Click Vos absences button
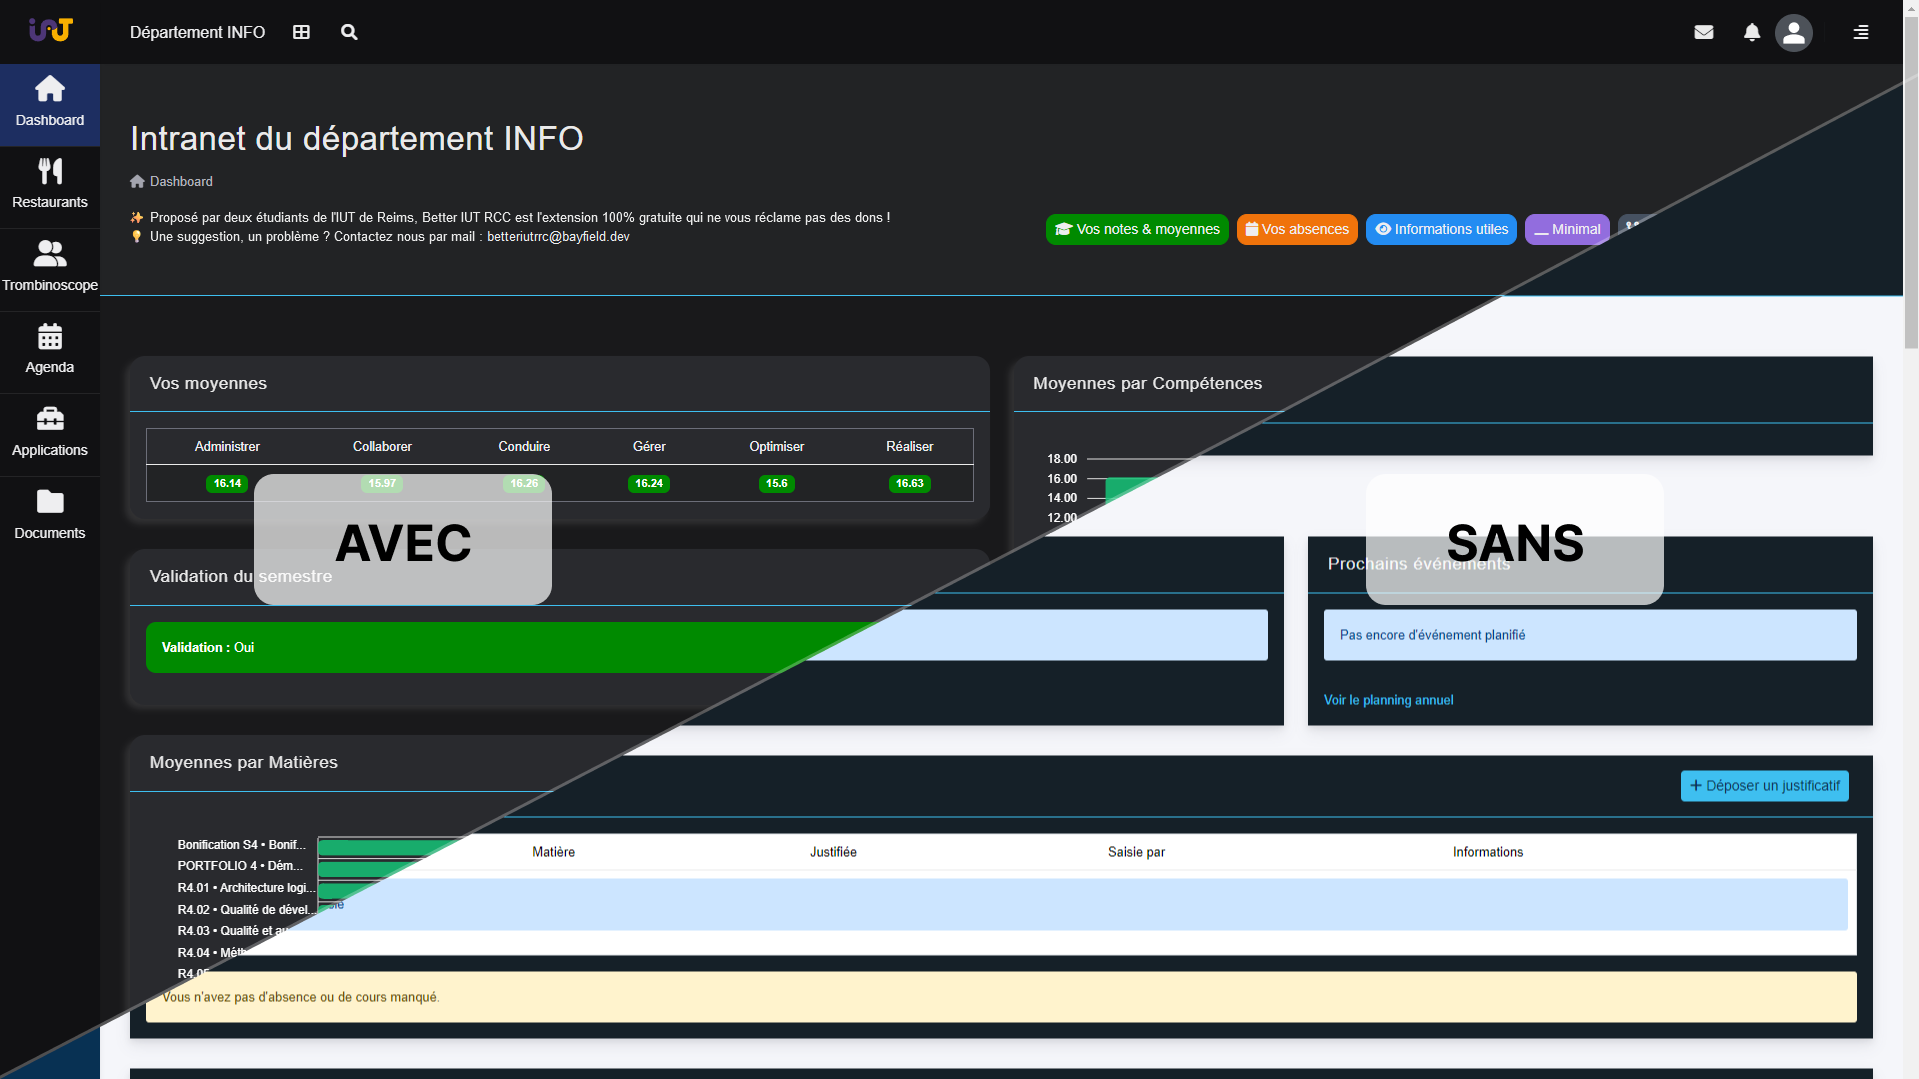Screen dimensions: 1919x1079 tap(1297, 229)
